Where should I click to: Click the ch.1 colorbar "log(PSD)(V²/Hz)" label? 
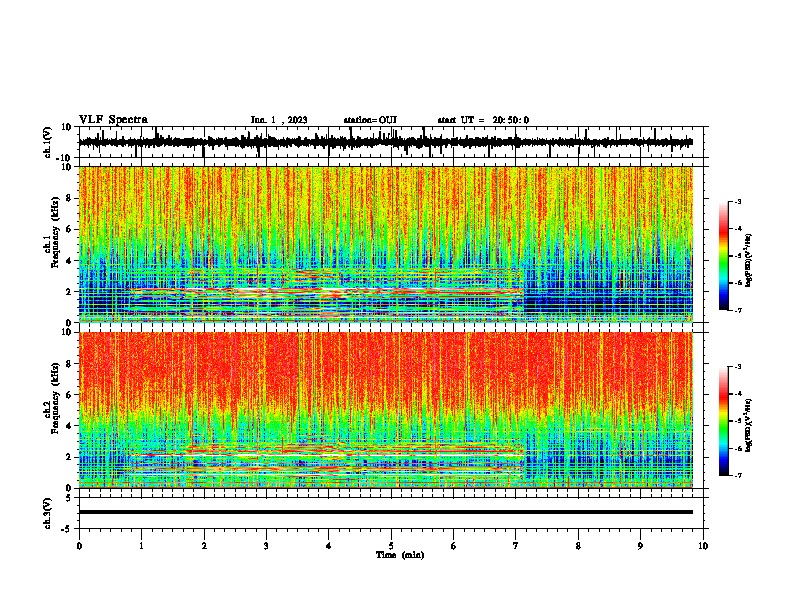coord(749,260)
